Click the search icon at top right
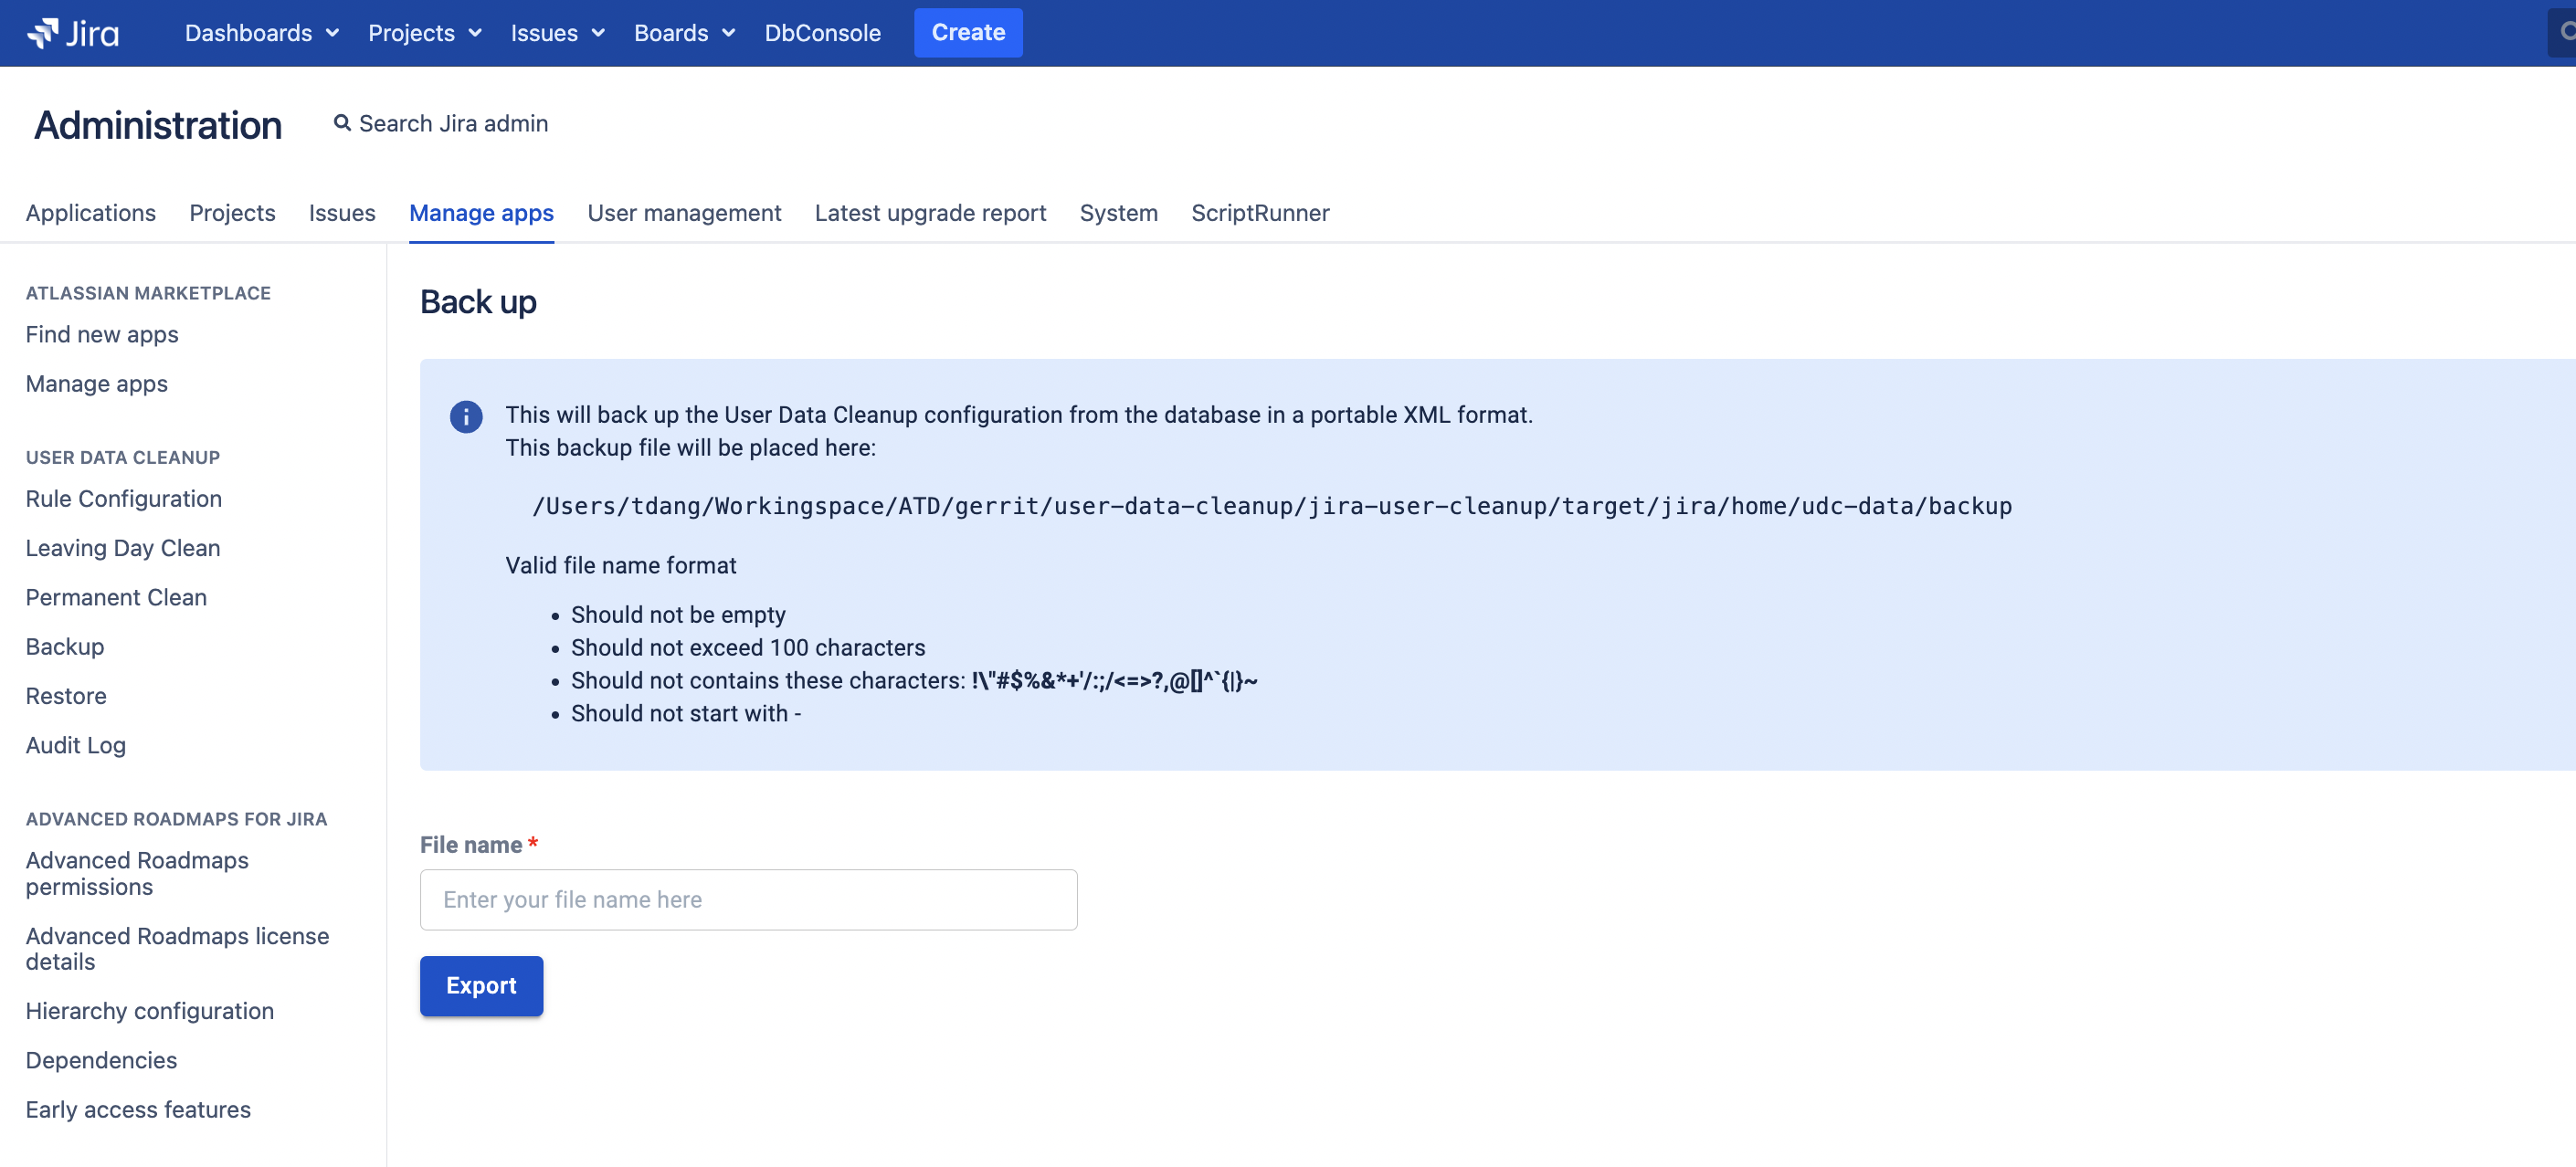The width and height of the screenshot is (2576, 1167). [2566, 33]
